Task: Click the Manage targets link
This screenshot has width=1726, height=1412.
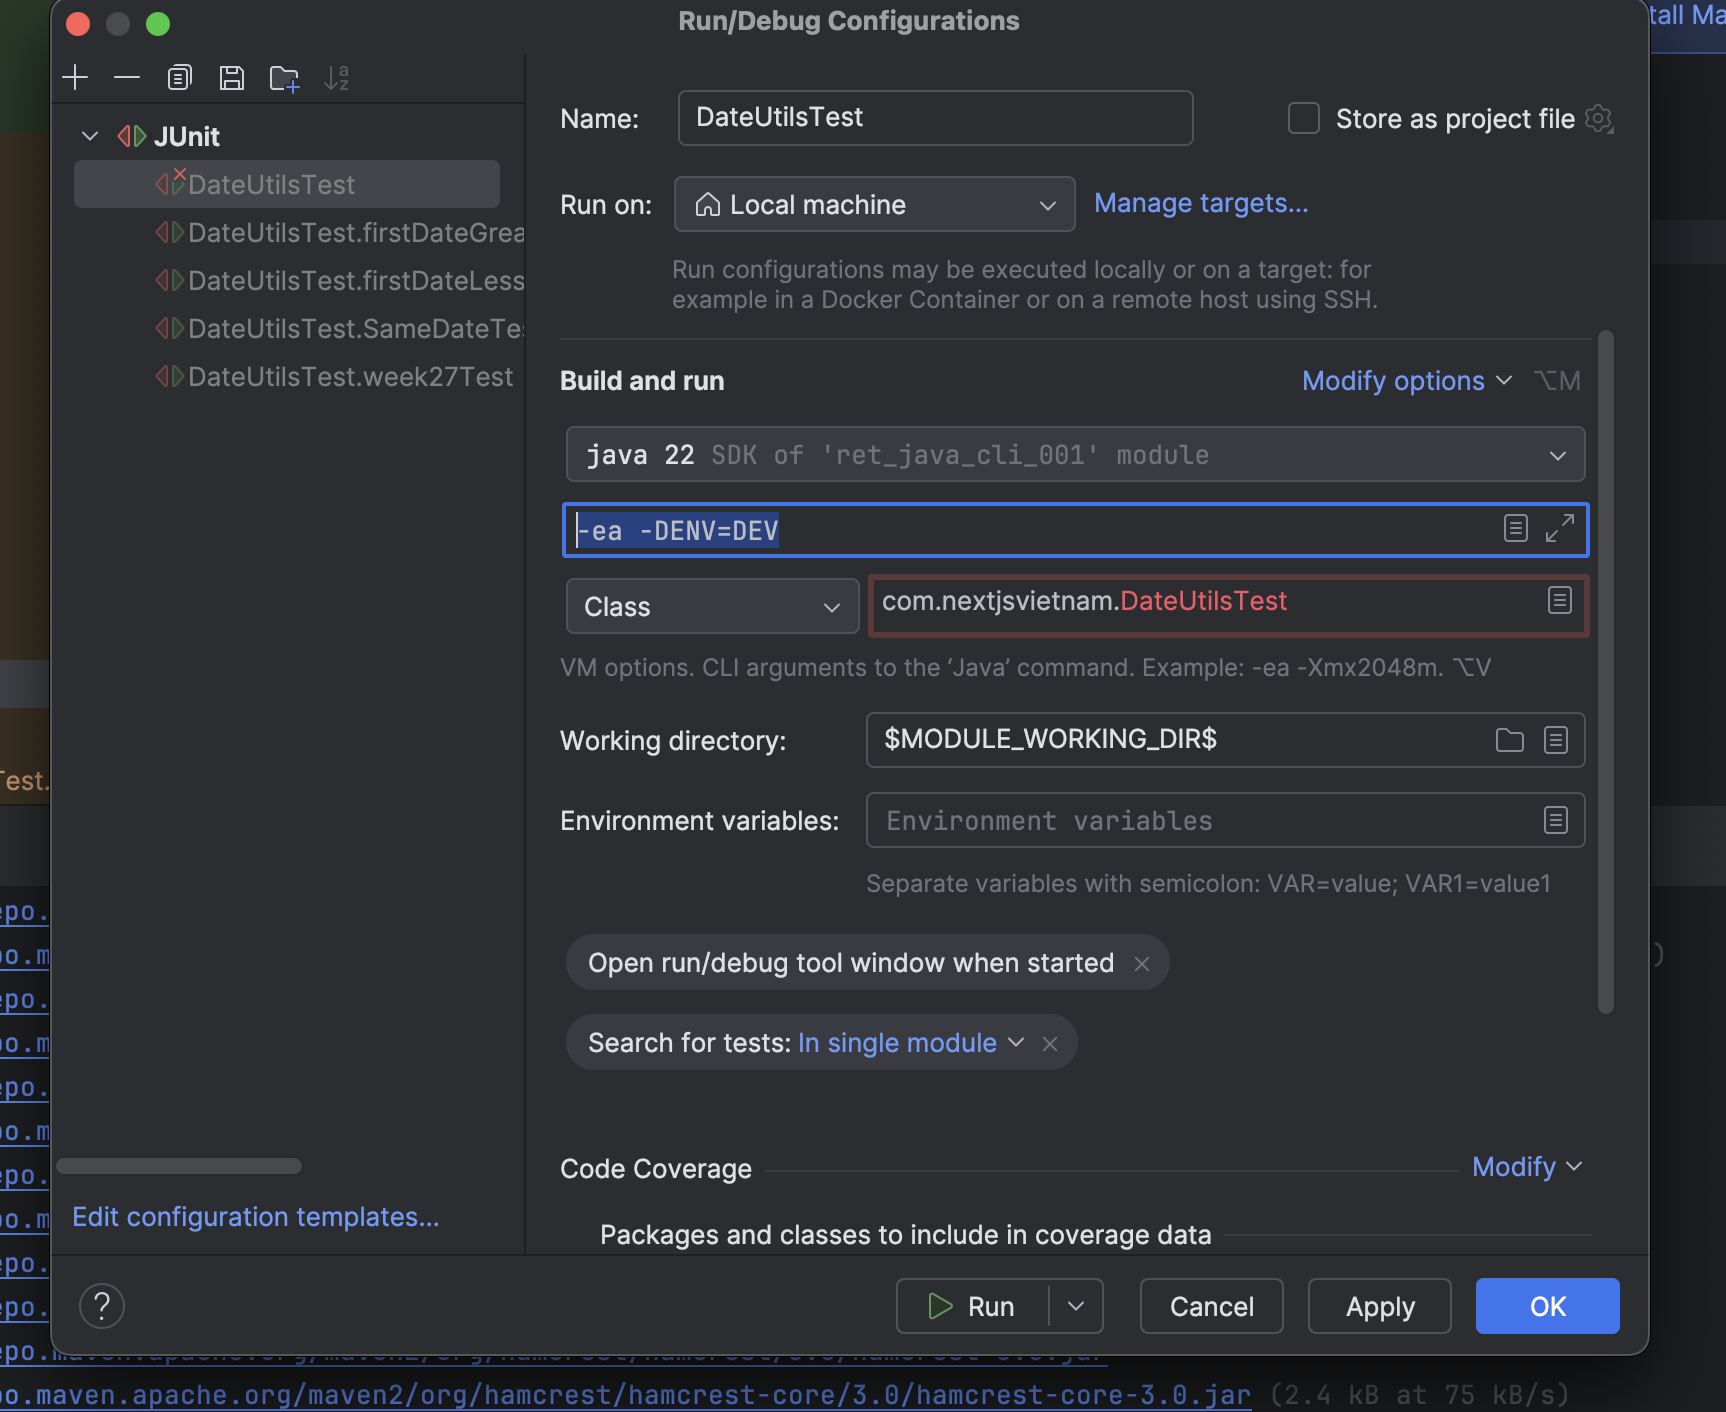Action: tap(1201, 203)
